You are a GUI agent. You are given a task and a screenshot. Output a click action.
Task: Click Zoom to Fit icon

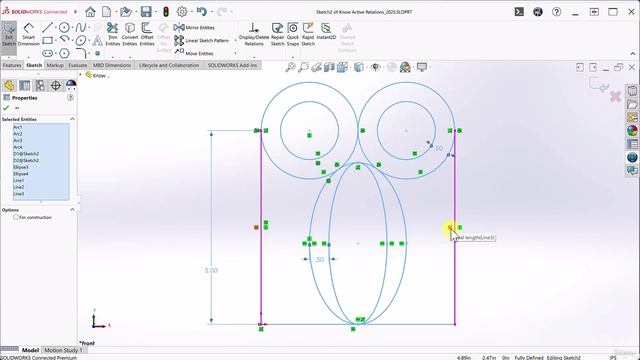(290, 67)
